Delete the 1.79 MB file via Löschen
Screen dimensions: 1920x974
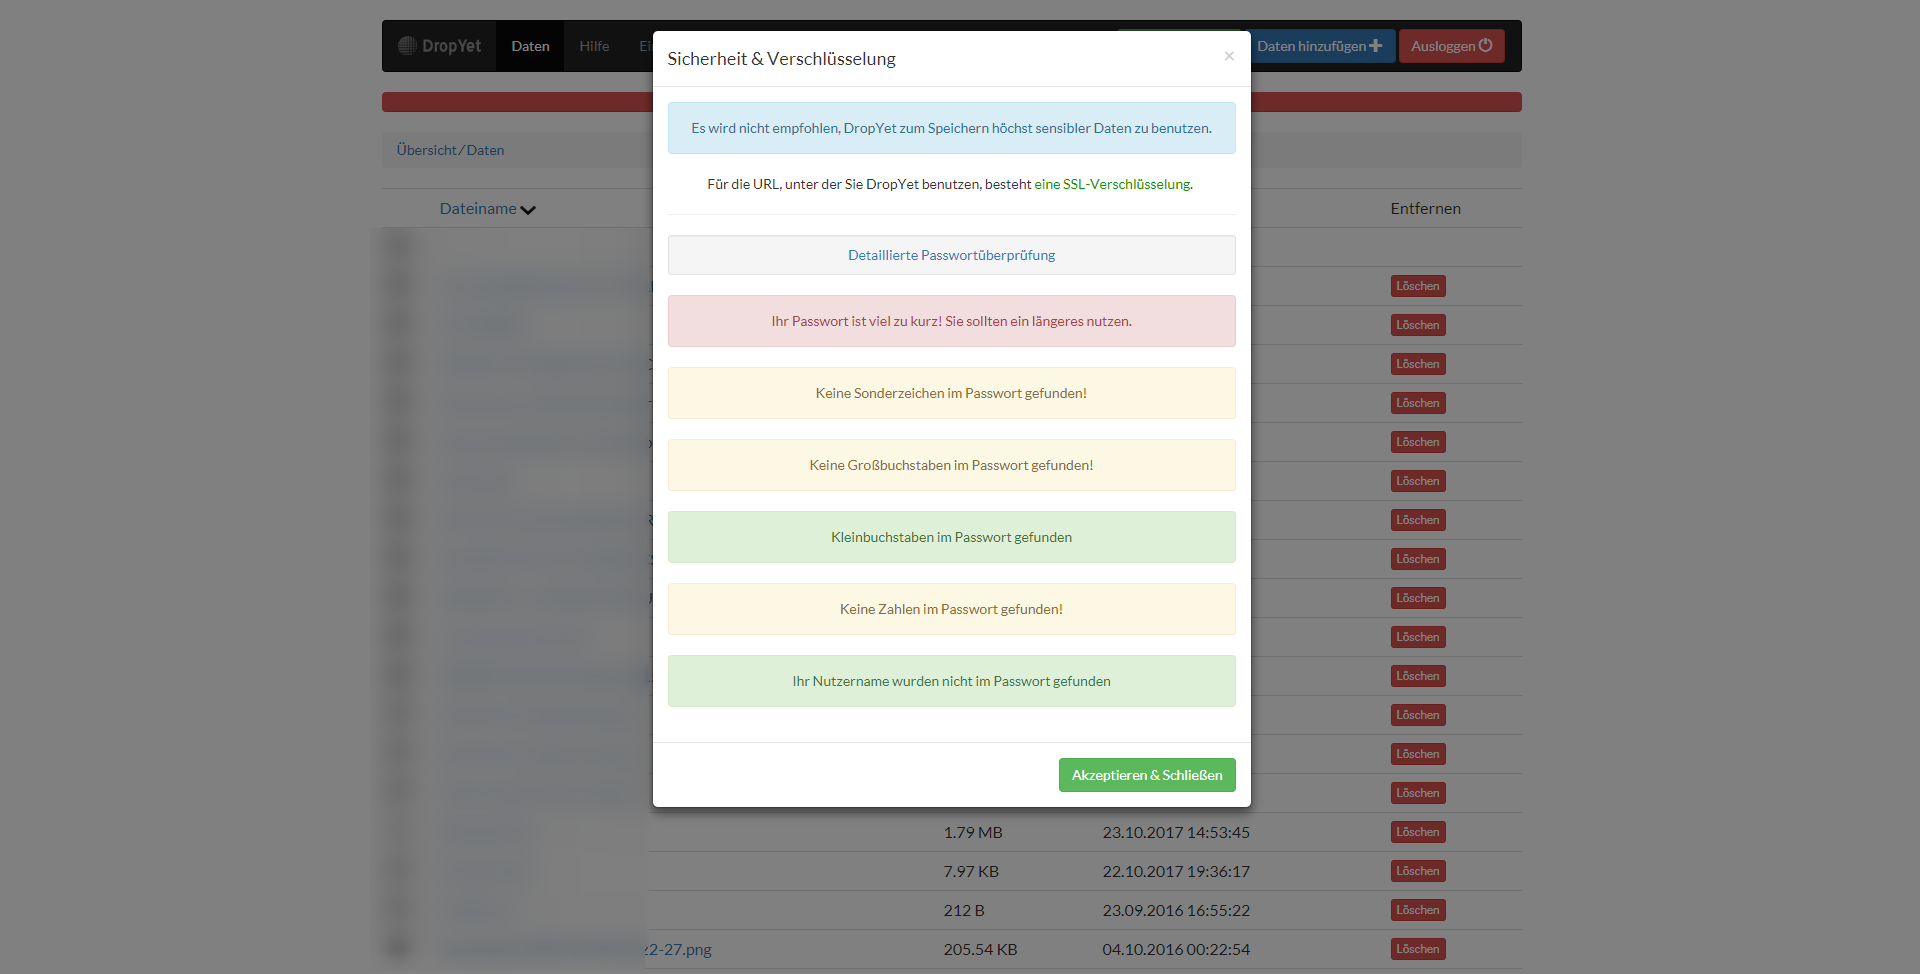point(1417,831)
